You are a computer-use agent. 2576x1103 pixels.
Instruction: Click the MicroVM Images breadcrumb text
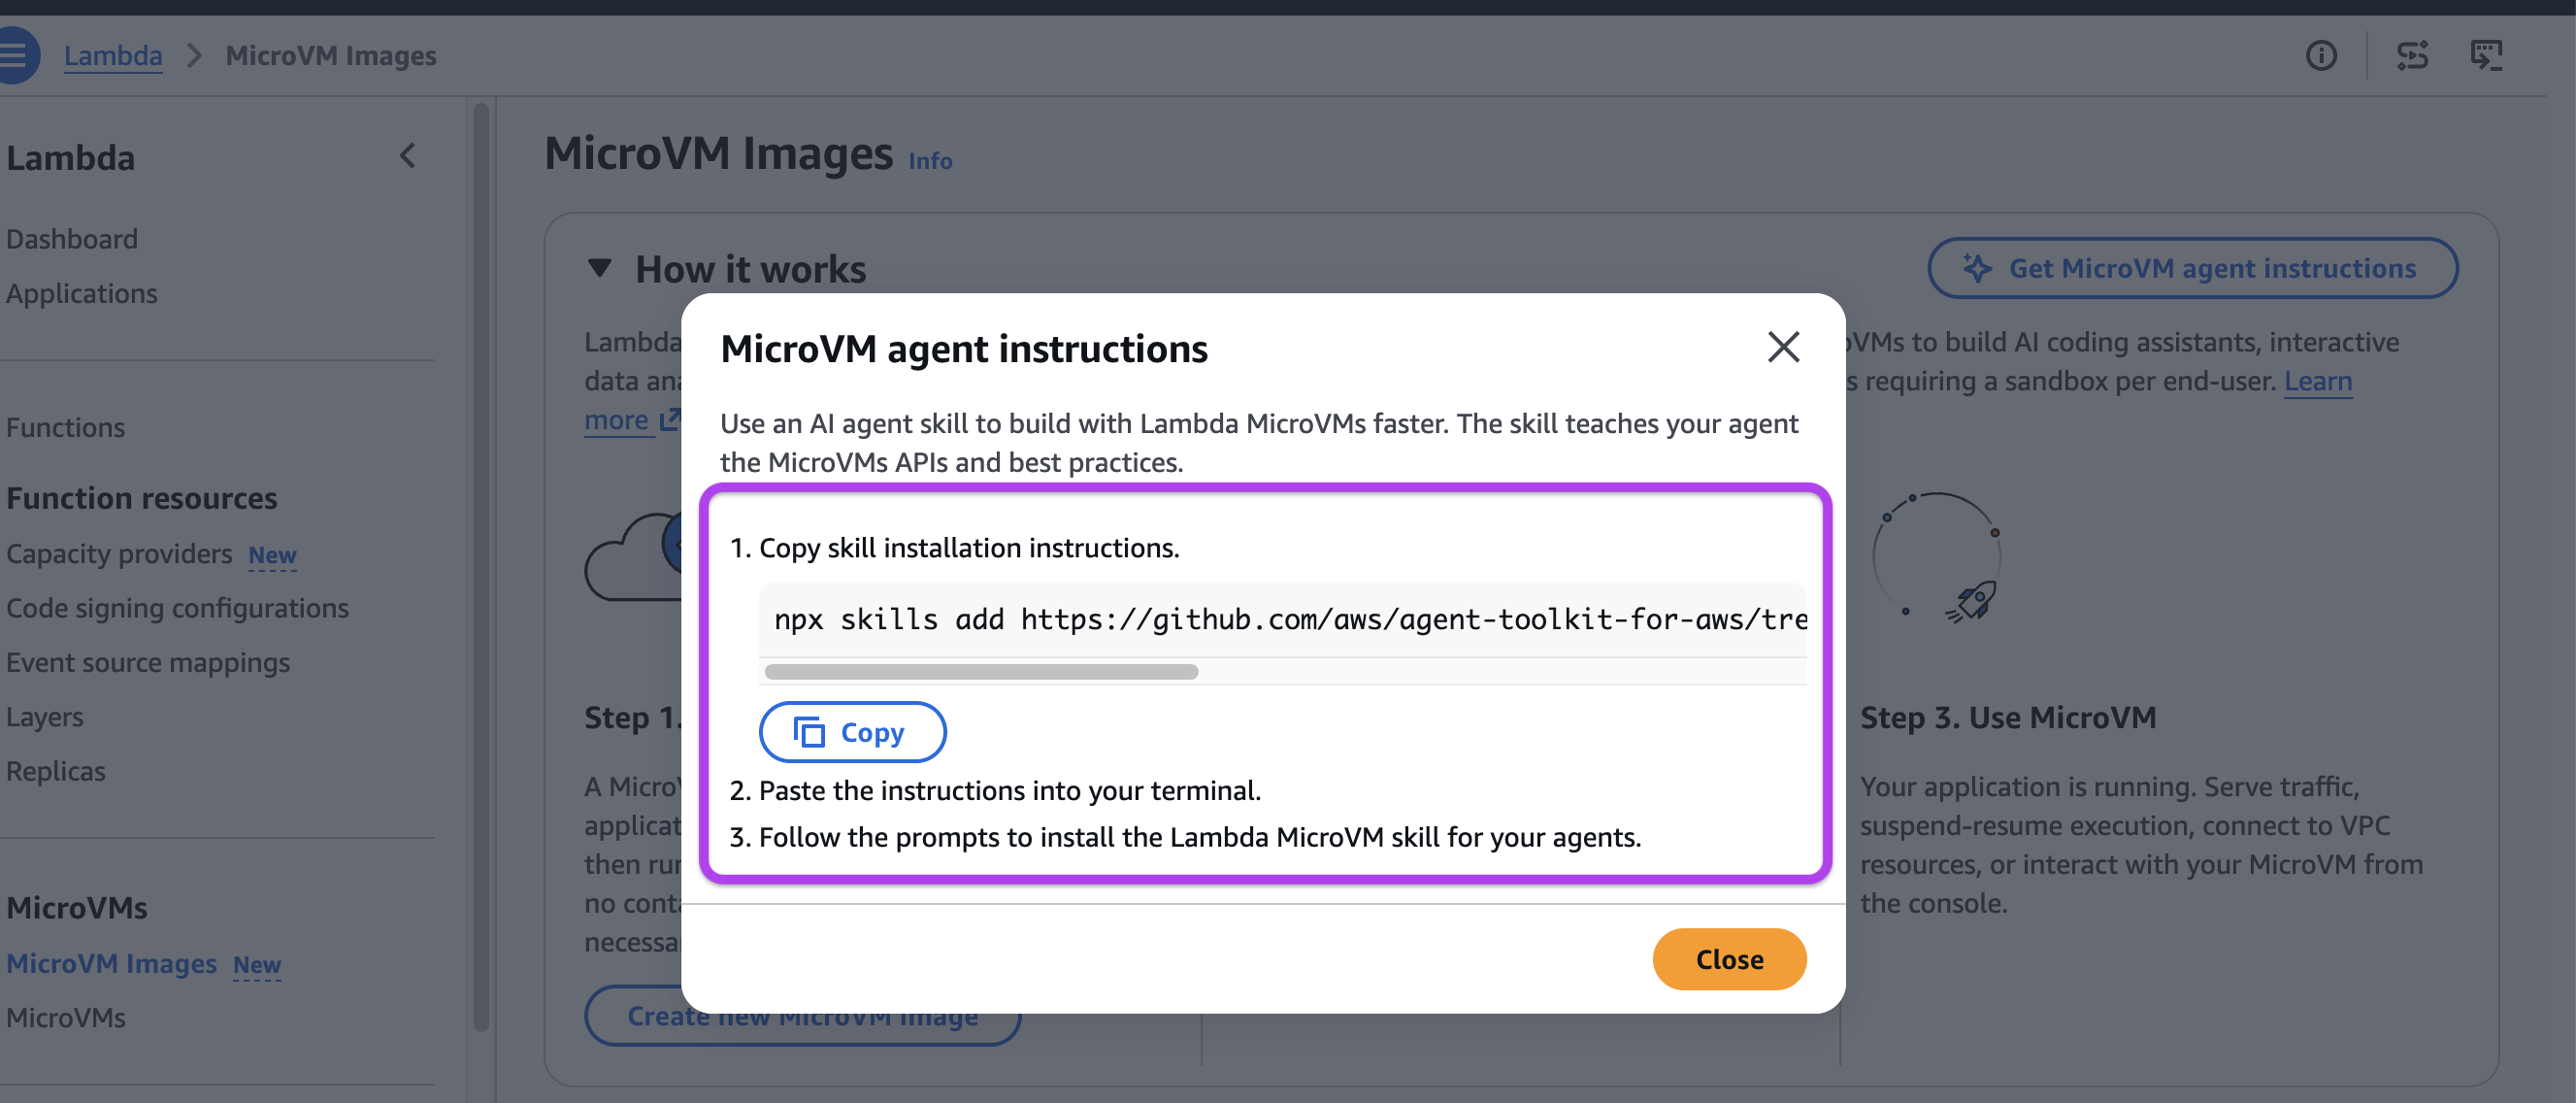point(331,56)
